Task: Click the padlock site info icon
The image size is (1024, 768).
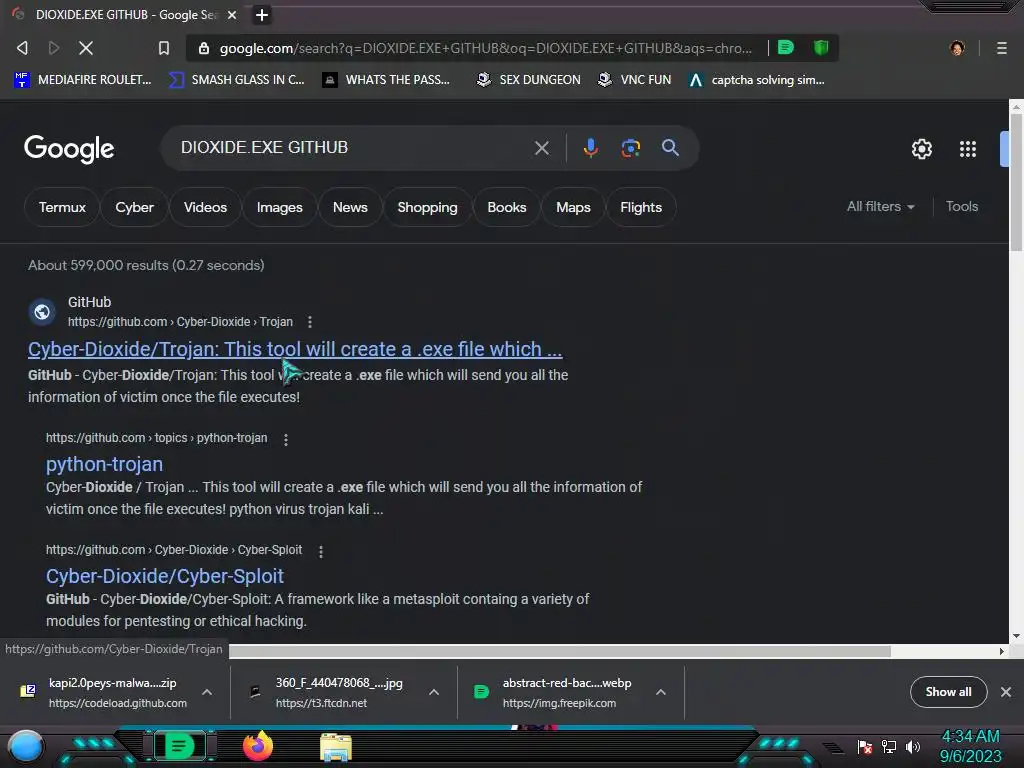Action: coord(204,48)
